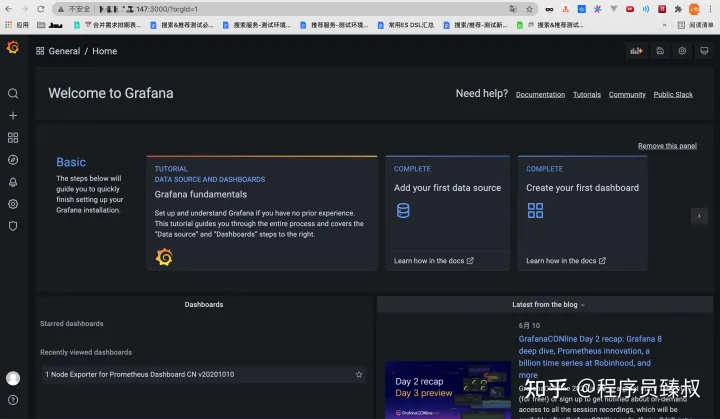The image size is (720, 419).
Task: Open Add your first data source card
Action: (448, 213)
